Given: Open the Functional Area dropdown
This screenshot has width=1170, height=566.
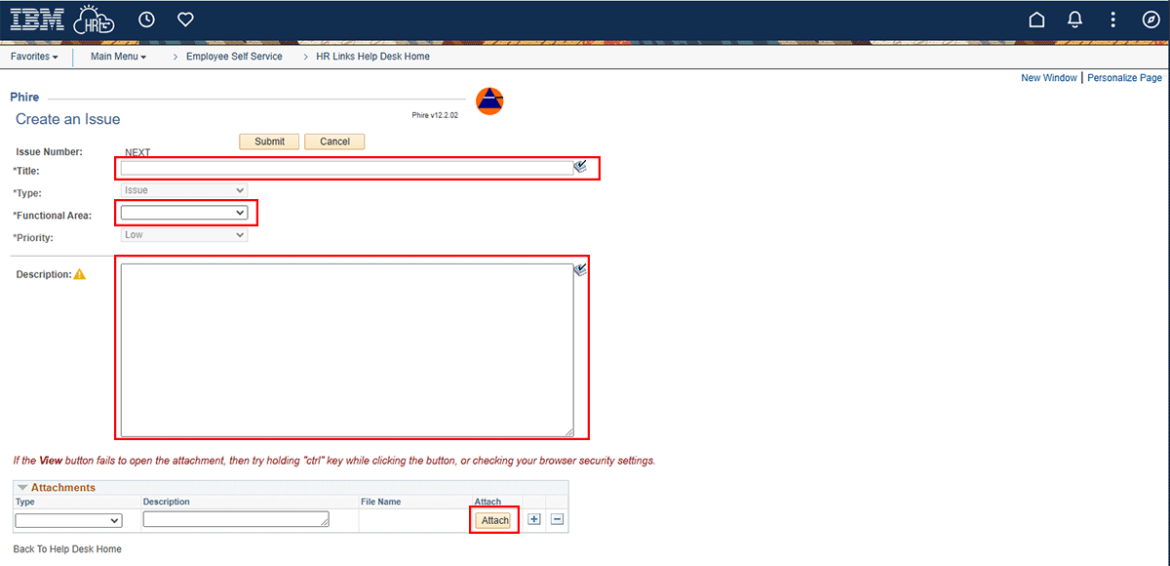Looking at the screenshot, I should (184, 212).
